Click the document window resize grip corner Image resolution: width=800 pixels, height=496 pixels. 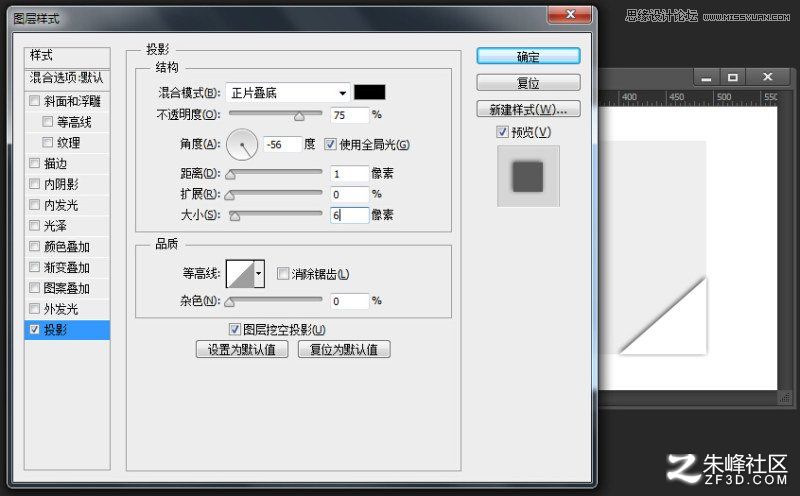tap(785, 397)
